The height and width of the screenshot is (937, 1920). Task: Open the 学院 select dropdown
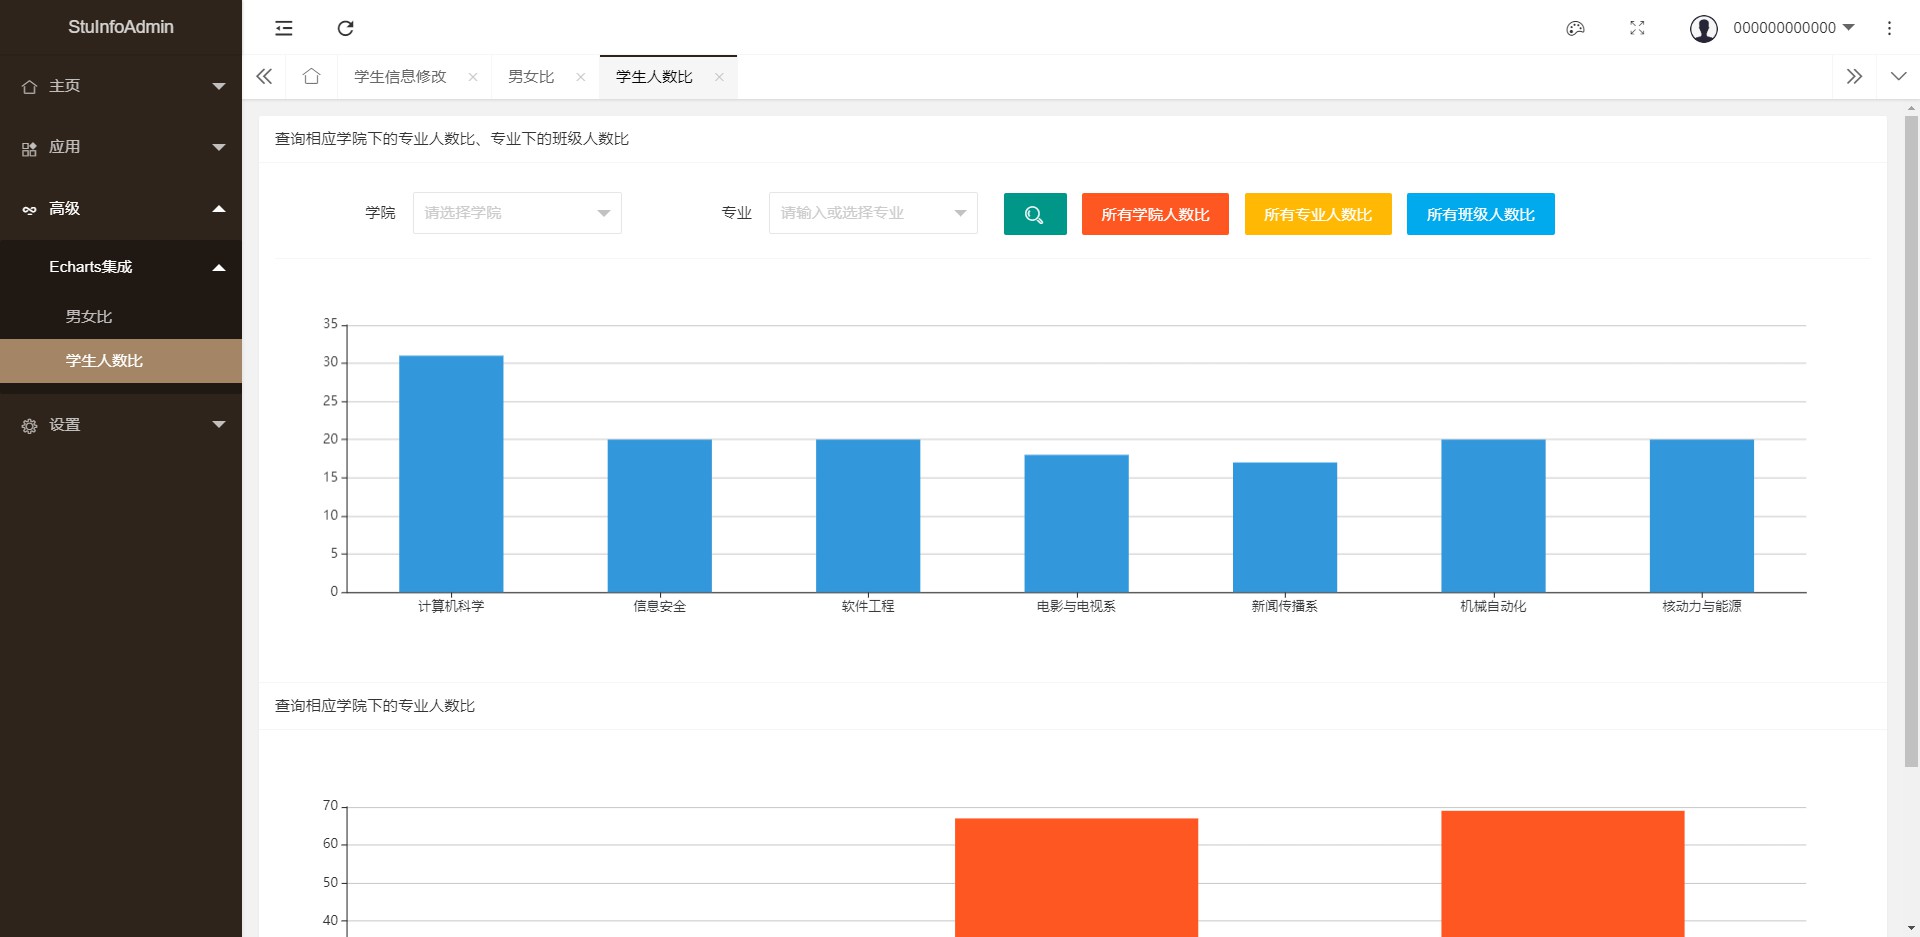click(x=517, y=213)
